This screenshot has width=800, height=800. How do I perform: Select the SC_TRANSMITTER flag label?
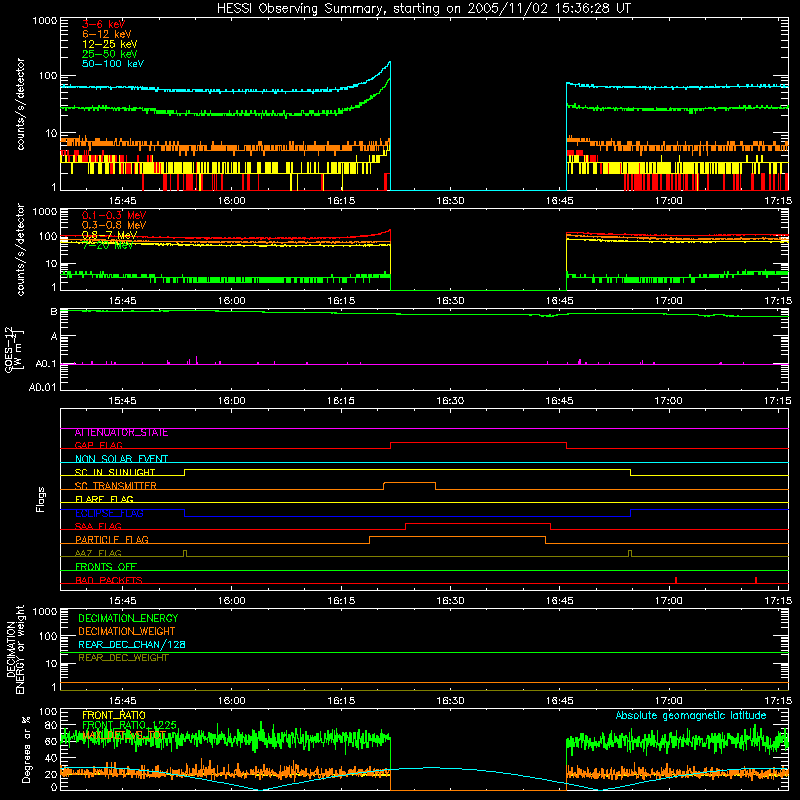click(116, 486)
